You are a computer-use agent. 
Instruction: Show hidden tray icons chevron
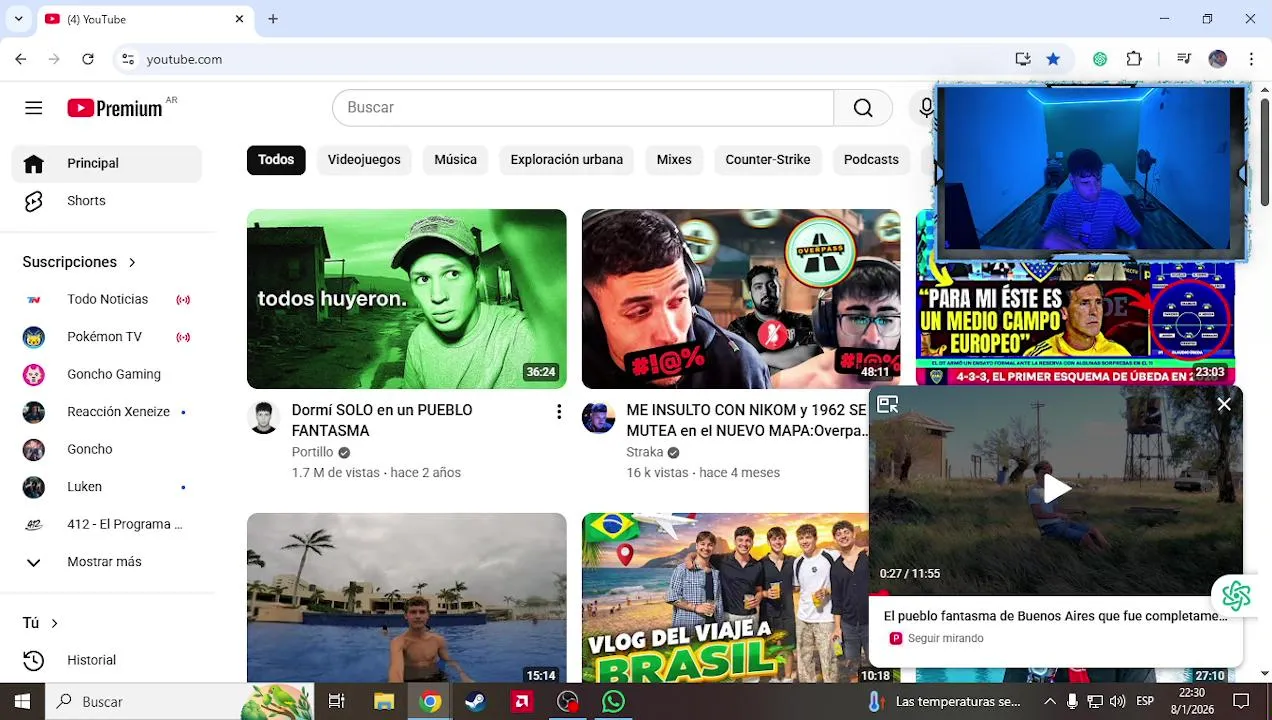click(x=1049, y=702)
